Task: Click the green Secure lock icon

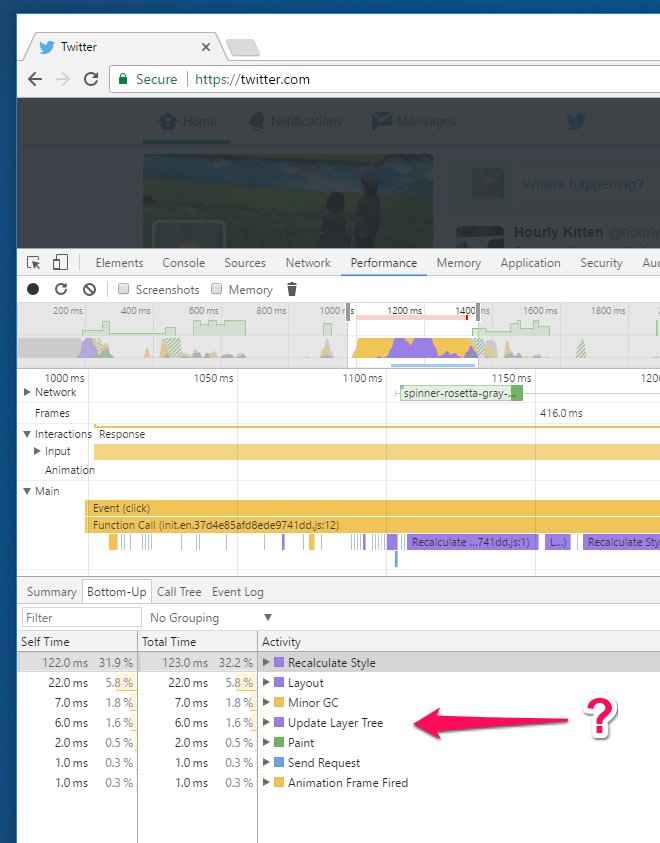Action: tap(123, 79)
